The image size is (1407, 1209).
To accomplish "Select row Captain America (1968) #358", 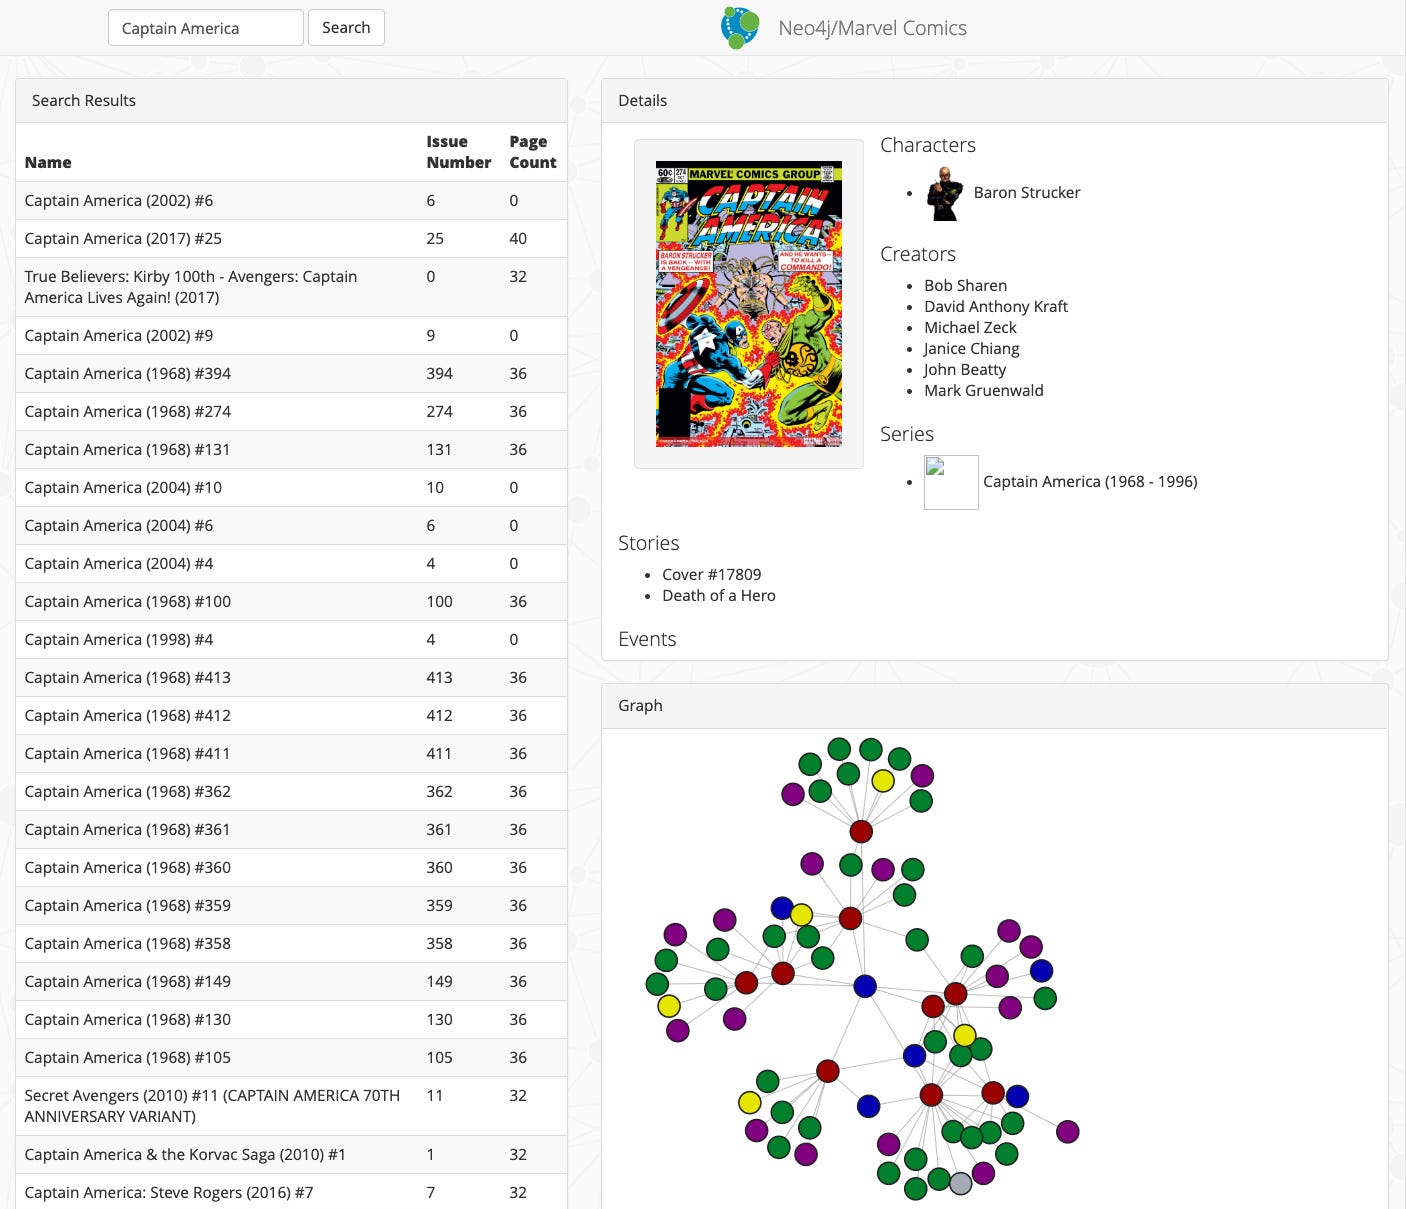I will coord(291,944).
